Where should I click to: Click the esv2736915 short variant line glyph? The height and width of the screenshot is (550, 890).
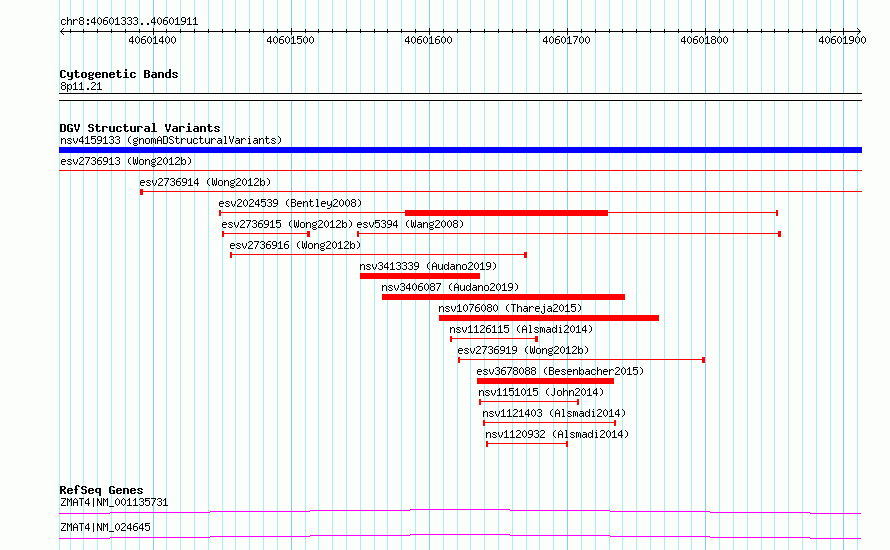266,234
